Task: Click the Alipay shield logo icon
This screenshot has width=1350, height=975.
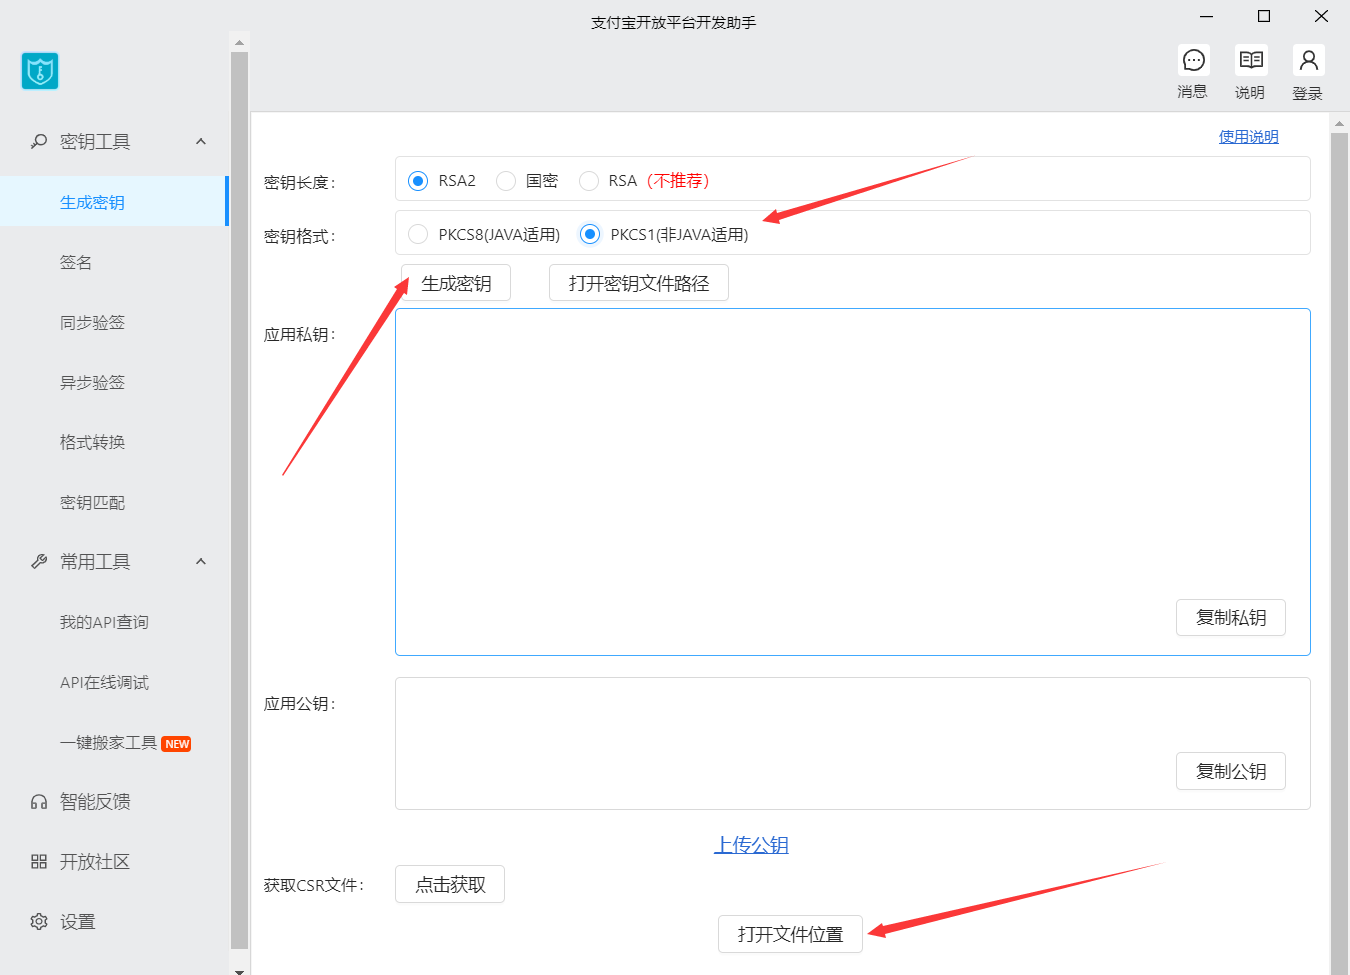Action: click(40, 71)
